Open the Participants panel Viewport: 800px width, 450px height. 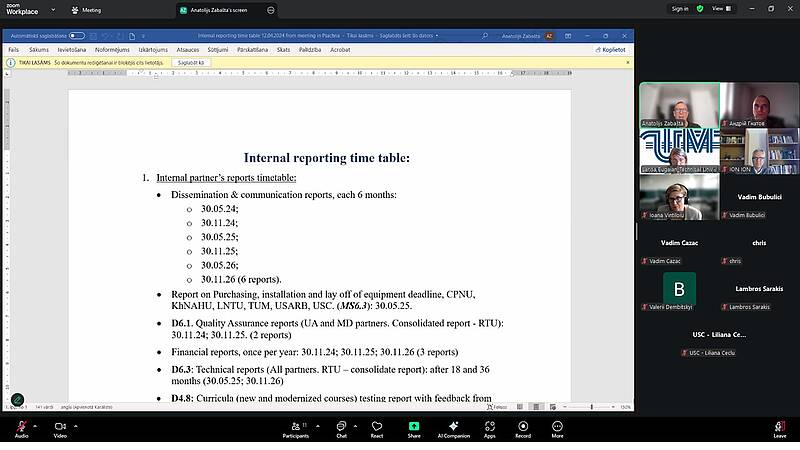(x=295, y=427)
